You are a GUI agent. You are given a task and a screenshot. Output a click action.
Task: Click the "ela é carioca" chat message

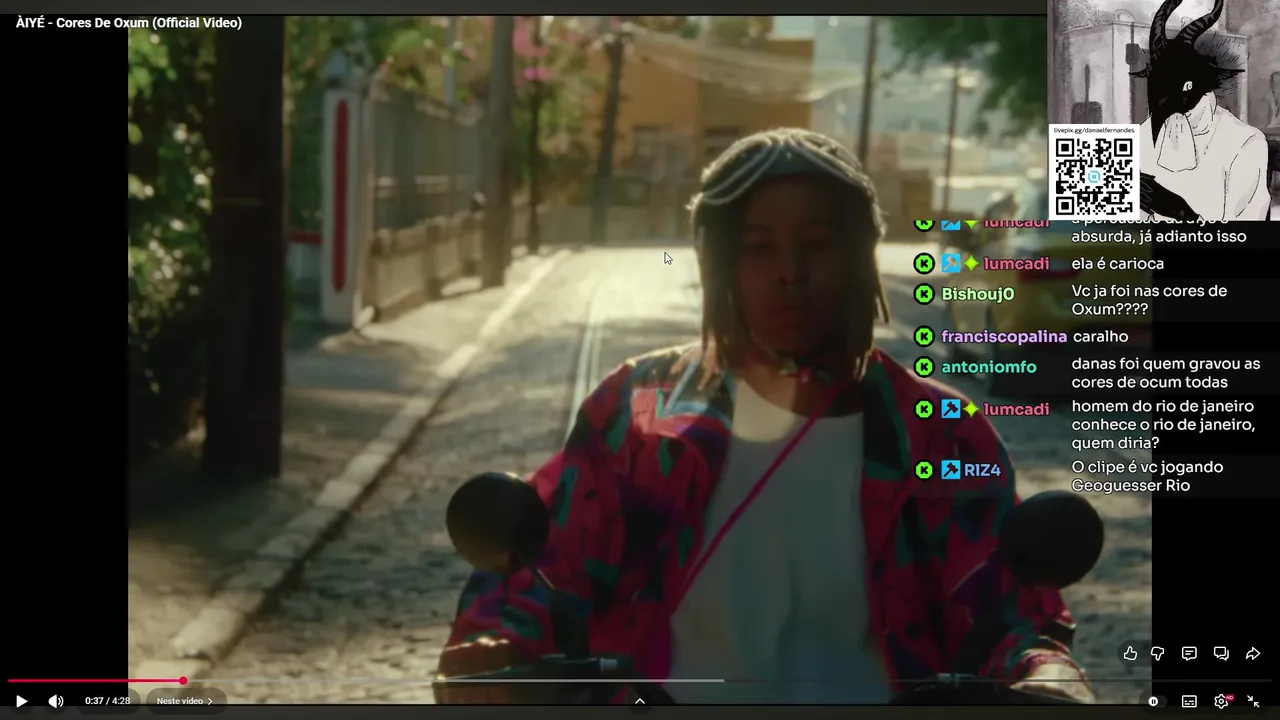1118,264
